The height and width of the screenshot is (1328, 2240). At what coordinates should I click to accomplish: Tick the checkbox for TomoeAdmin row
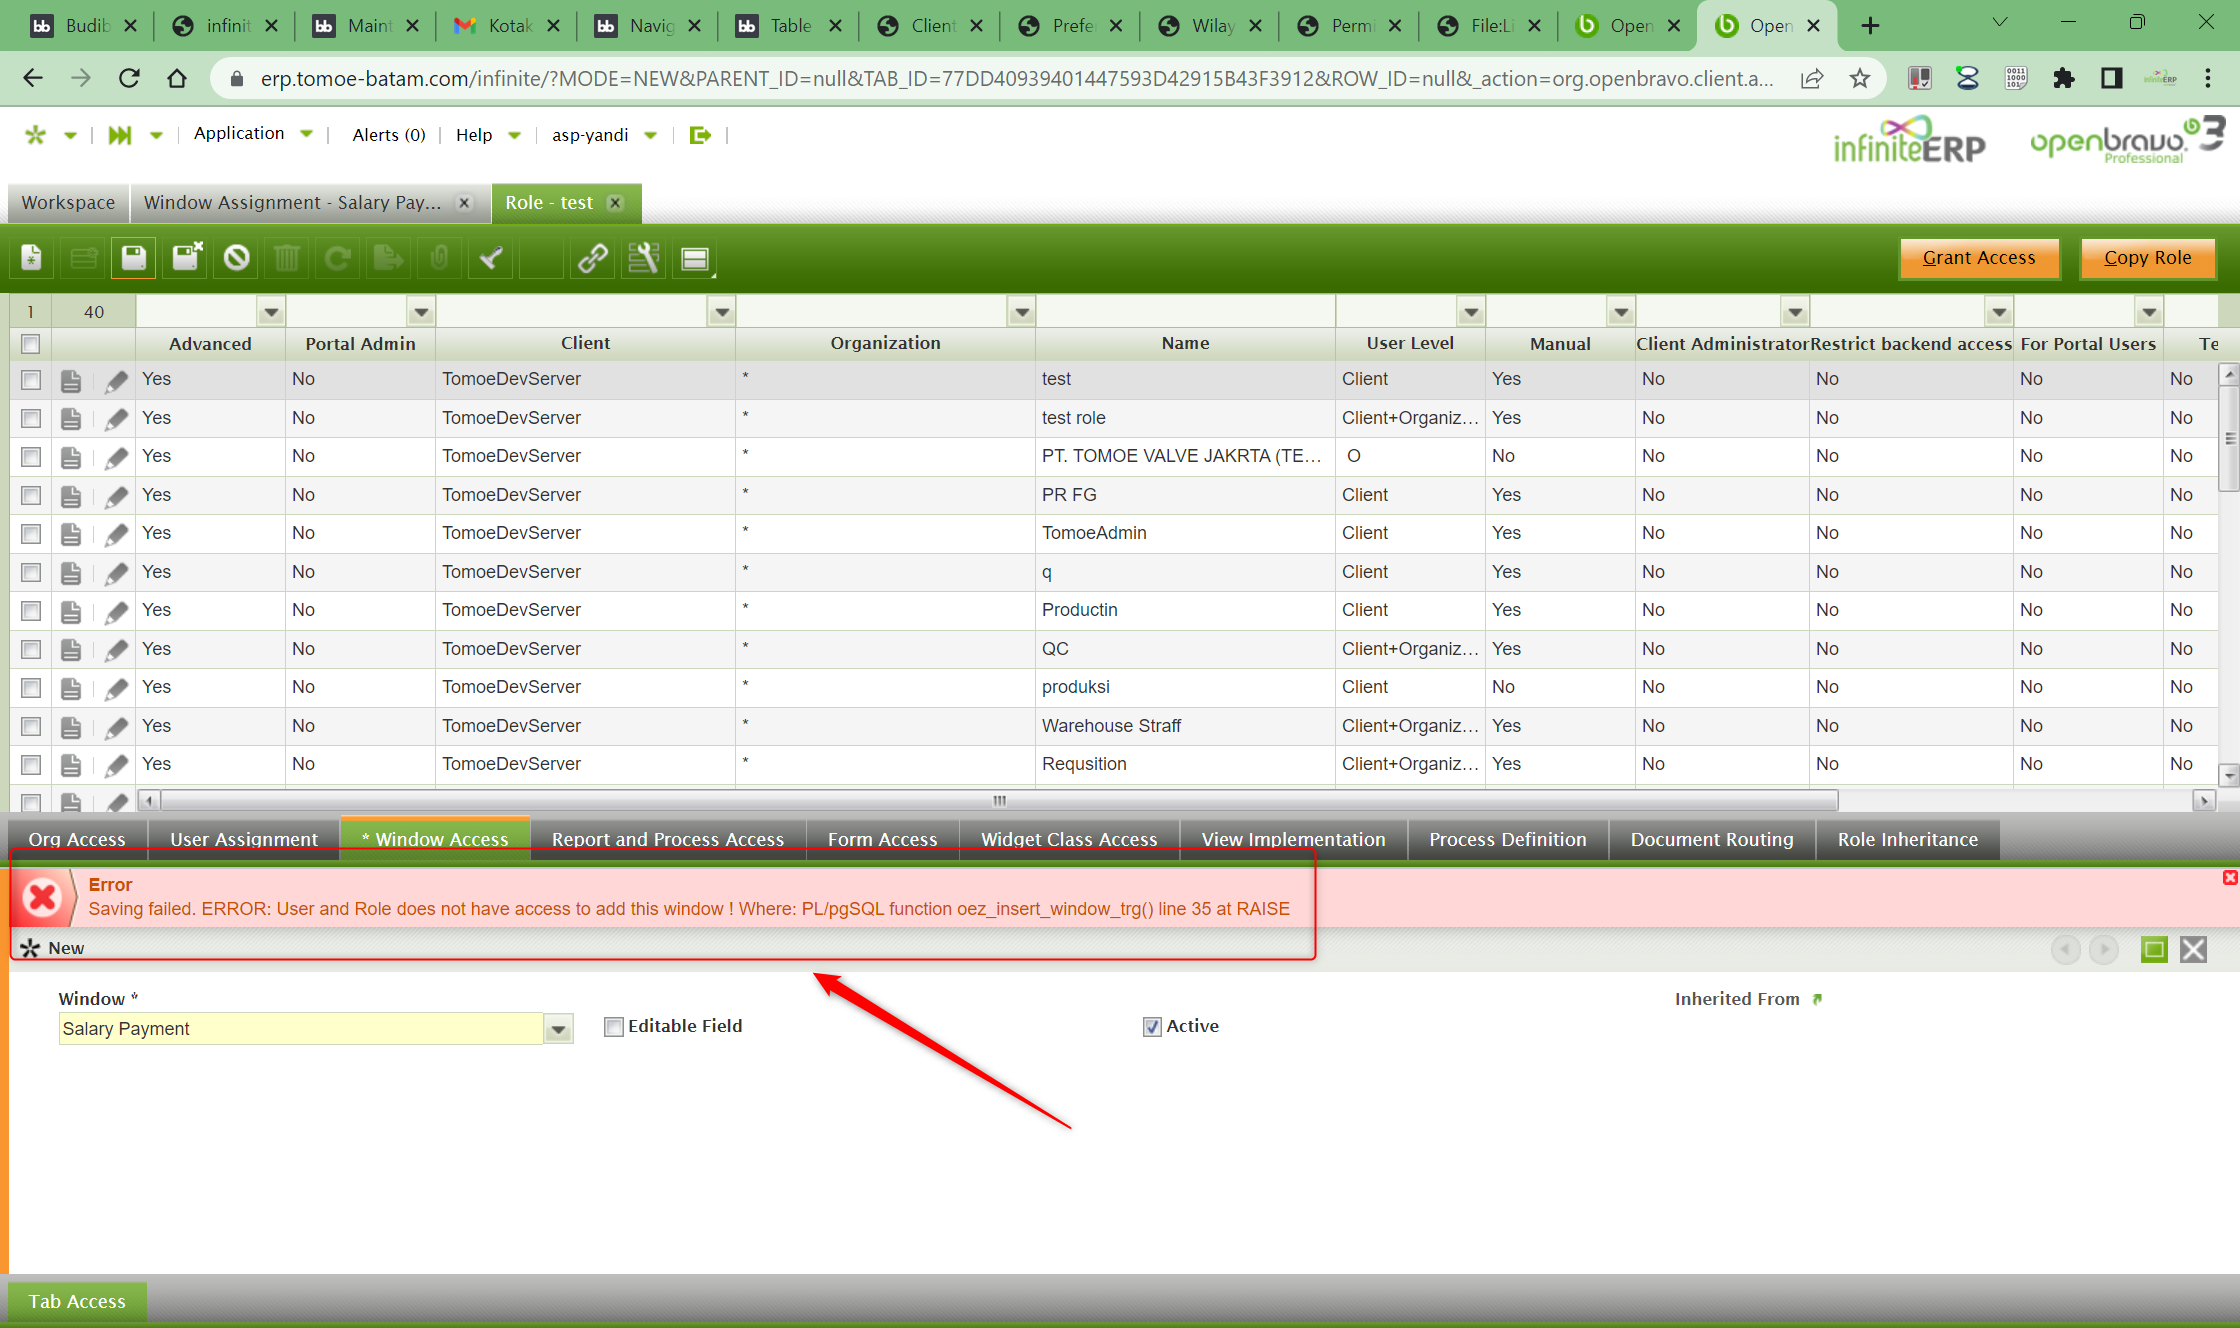tap(31, 534)
